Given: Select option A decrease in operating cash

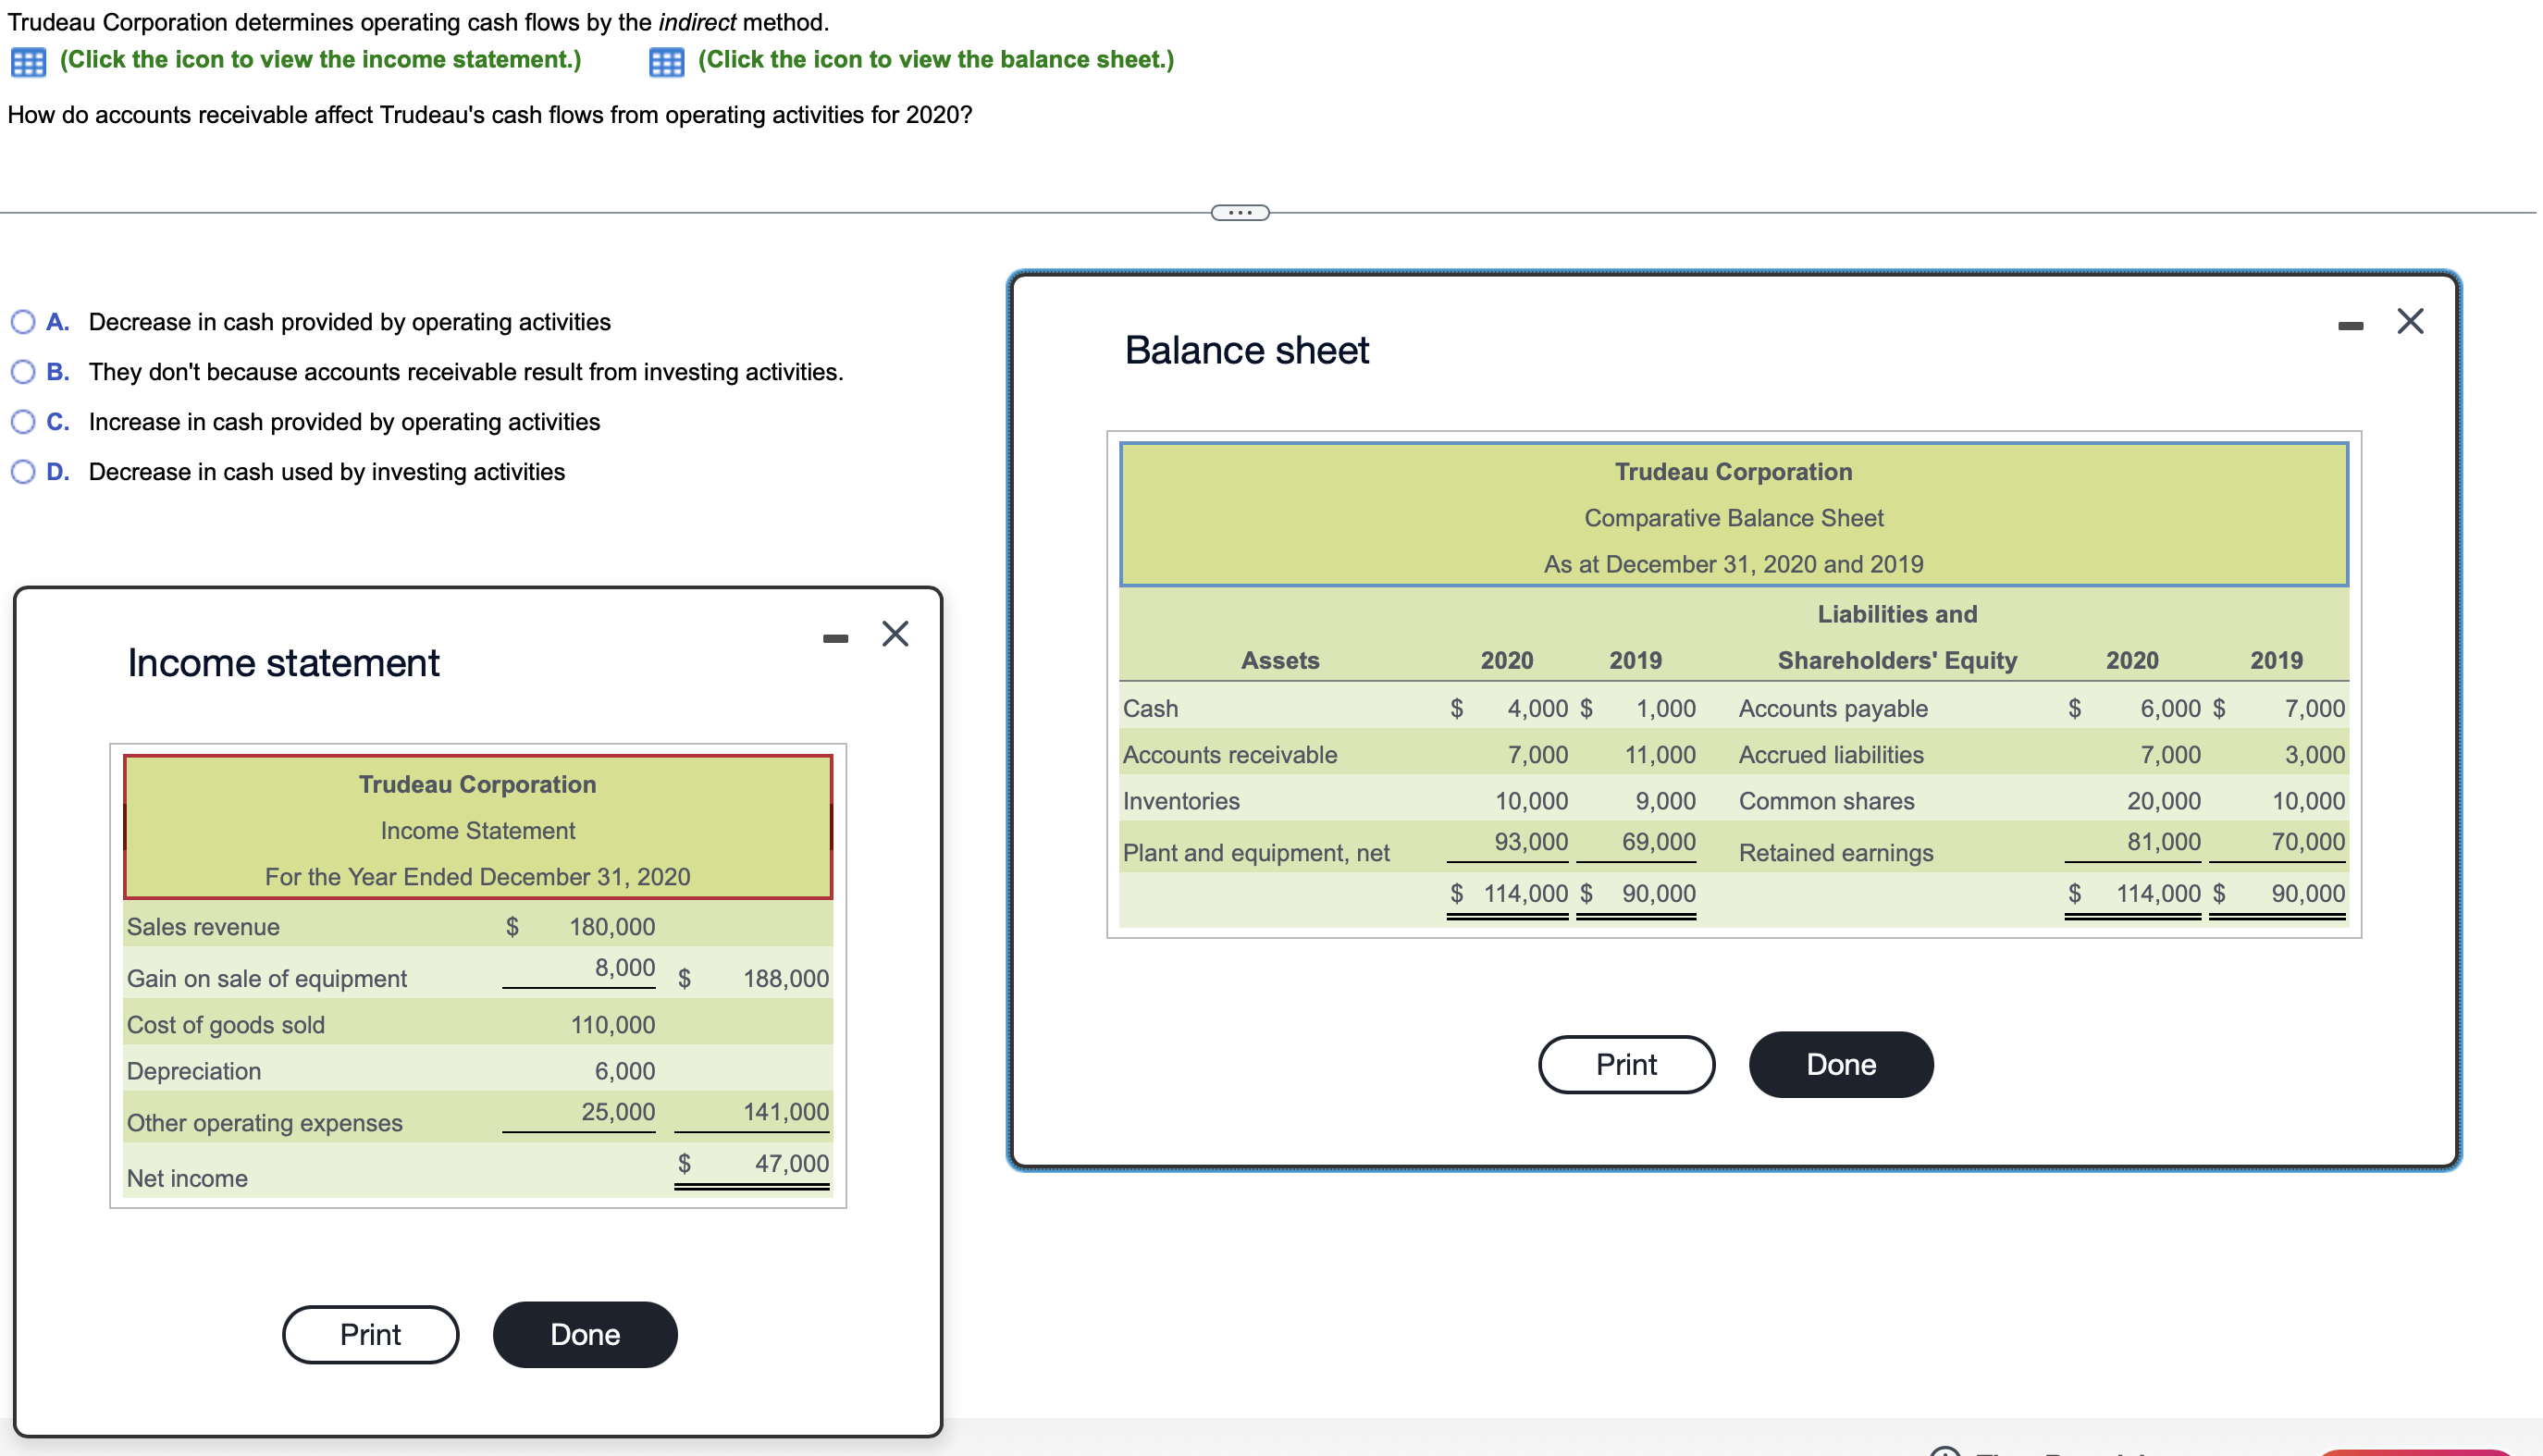Looking at the screenshot, I should click(x=23, y=322).
